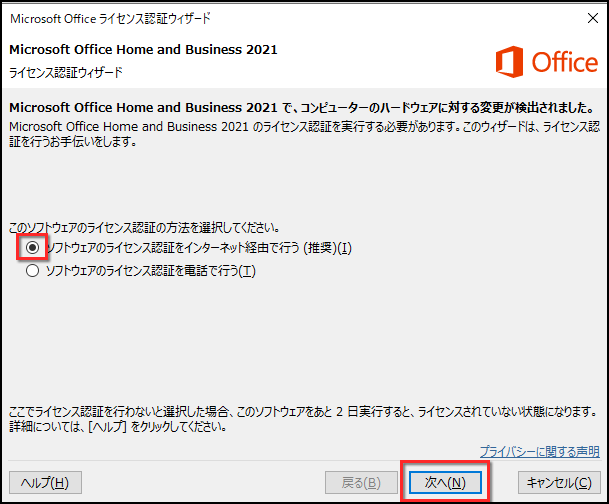Click the 2 日 unlicensed warning sentence
This screenshot has width=609, height=504.
tap(300, 412)
